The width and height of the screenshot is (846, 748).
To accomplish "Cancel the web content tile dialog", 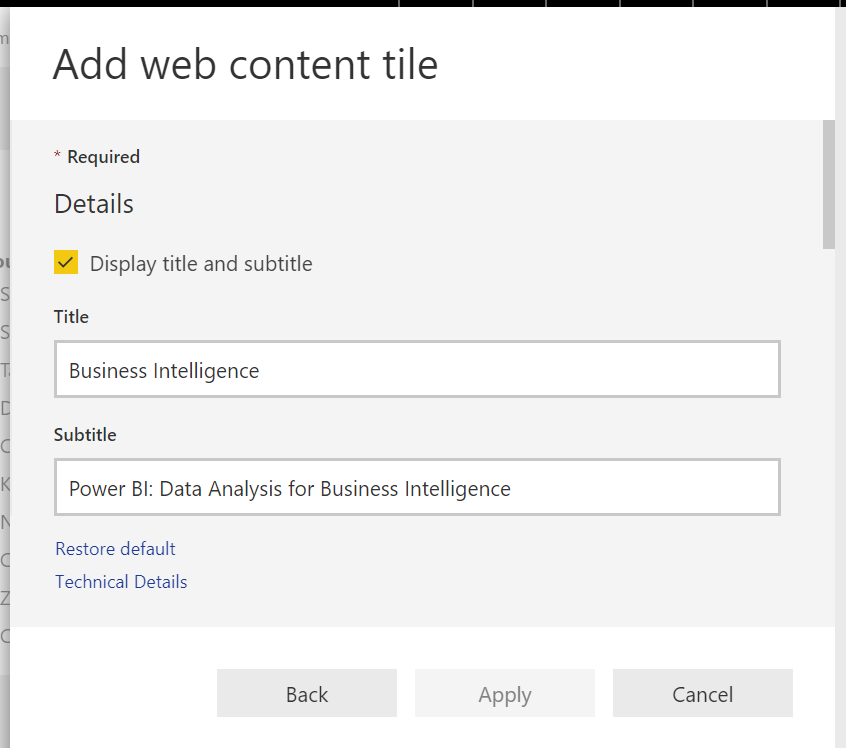I will [x=702, y=694].
